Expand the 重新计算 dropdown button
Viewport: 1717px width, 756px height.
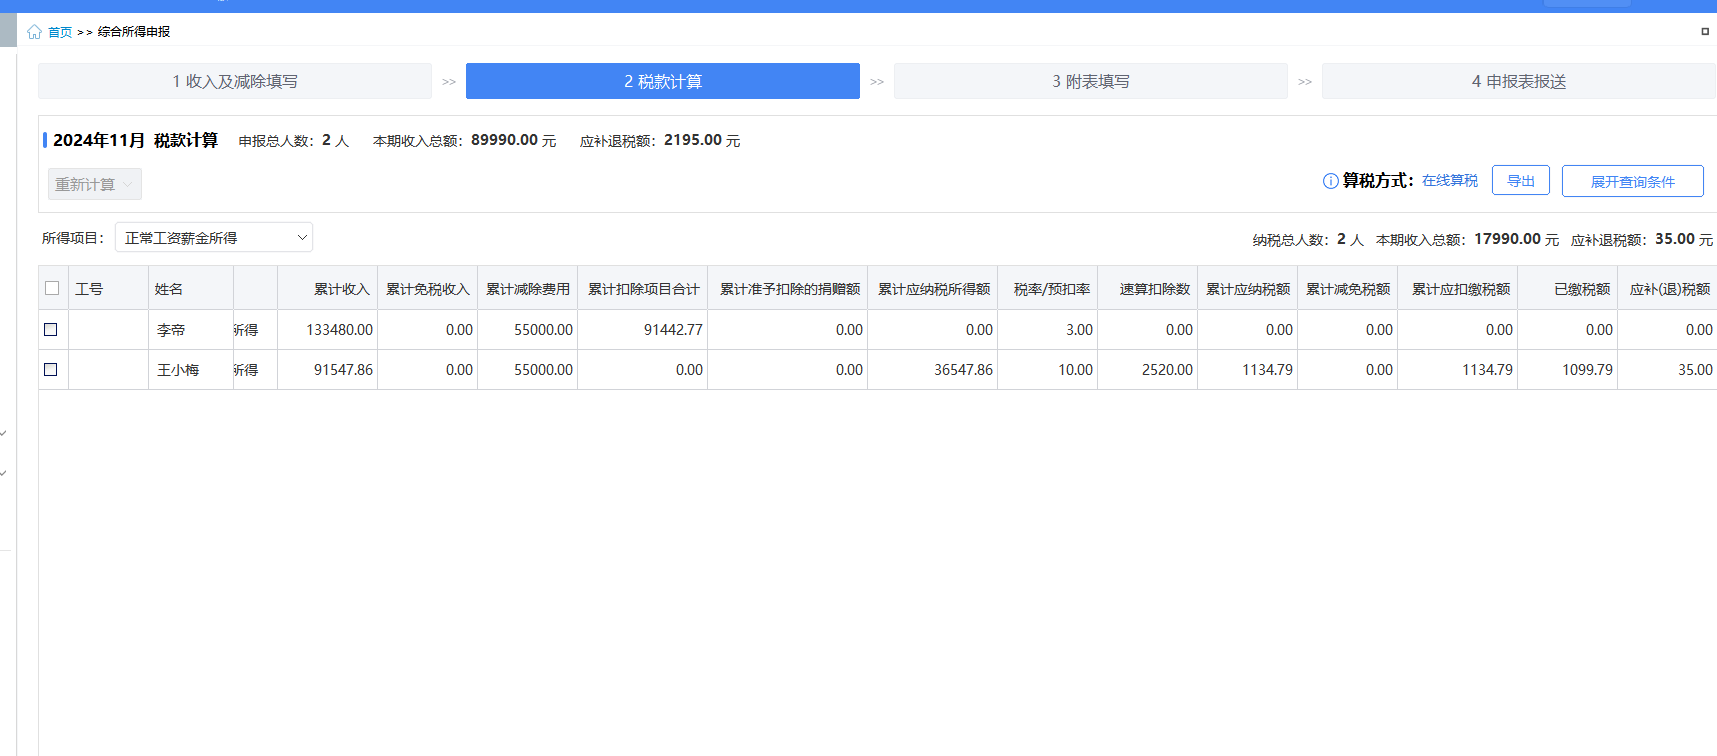tap(95, 184)
